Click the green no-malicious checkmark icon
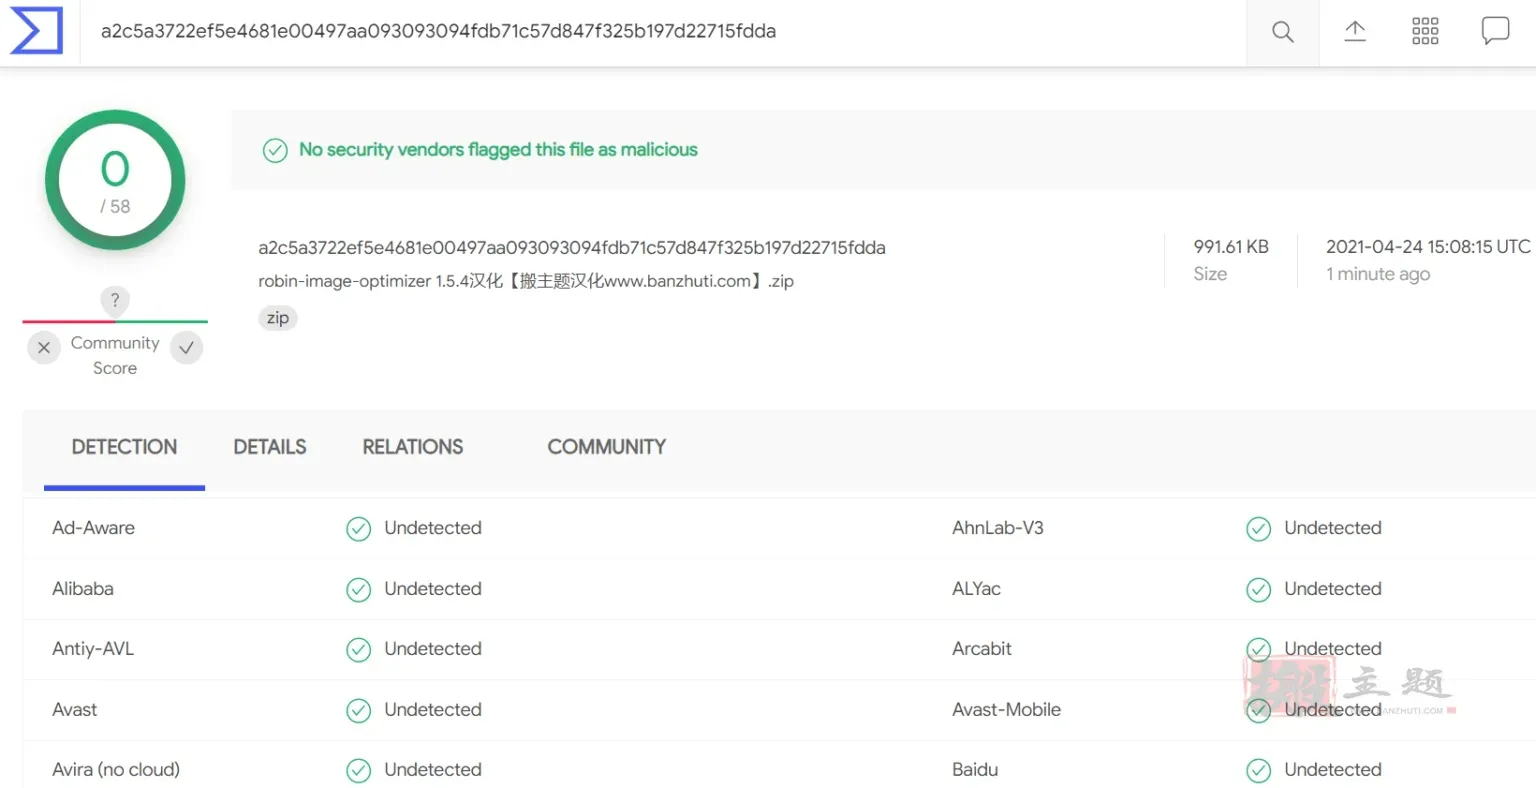The image size is (1536, 788). [x=275, y=150]
